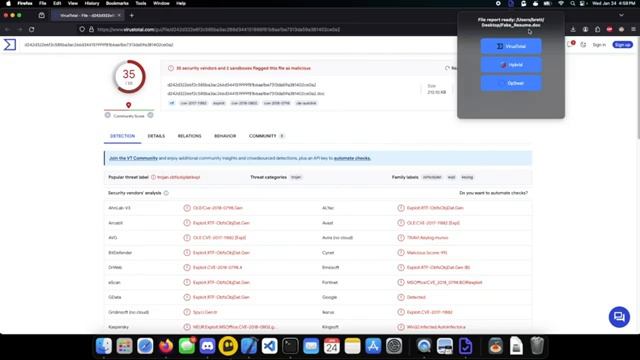Viewport: 640px width, 360px height.
Task: Open the File menu
Action: 42,3
